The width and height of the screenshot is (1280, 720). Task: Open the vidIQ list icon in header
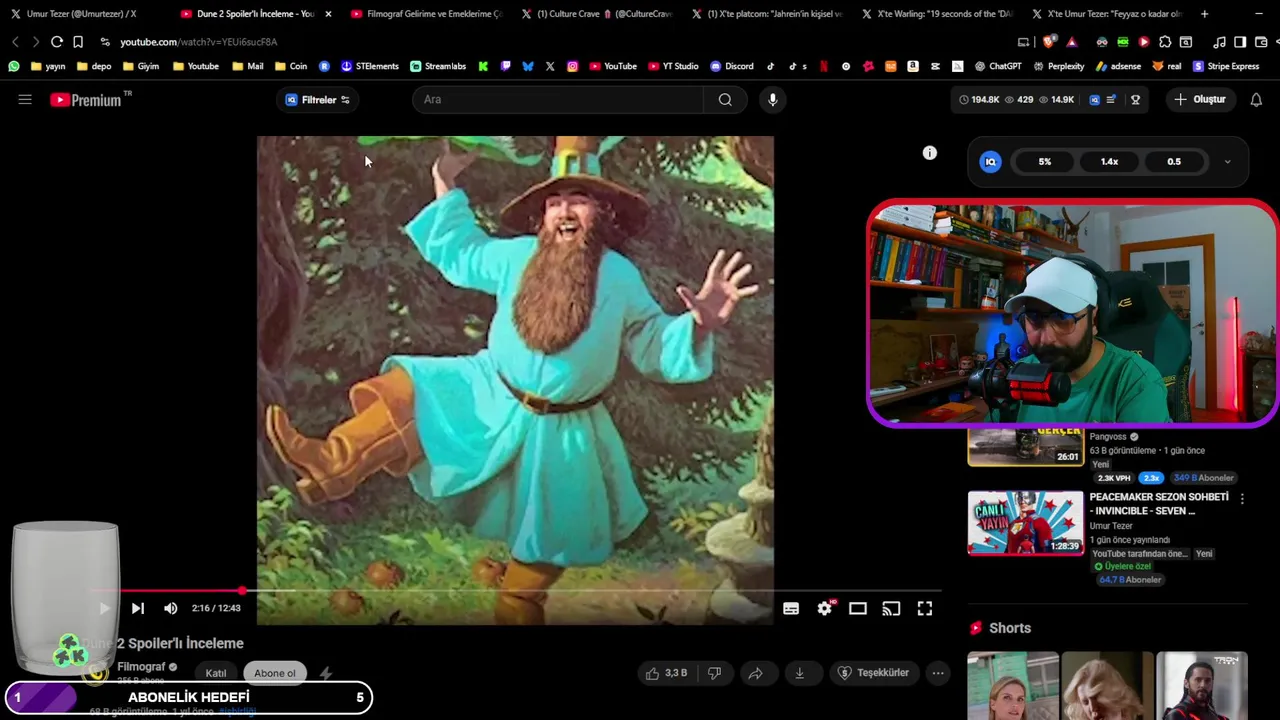(x=1111, y=100)
